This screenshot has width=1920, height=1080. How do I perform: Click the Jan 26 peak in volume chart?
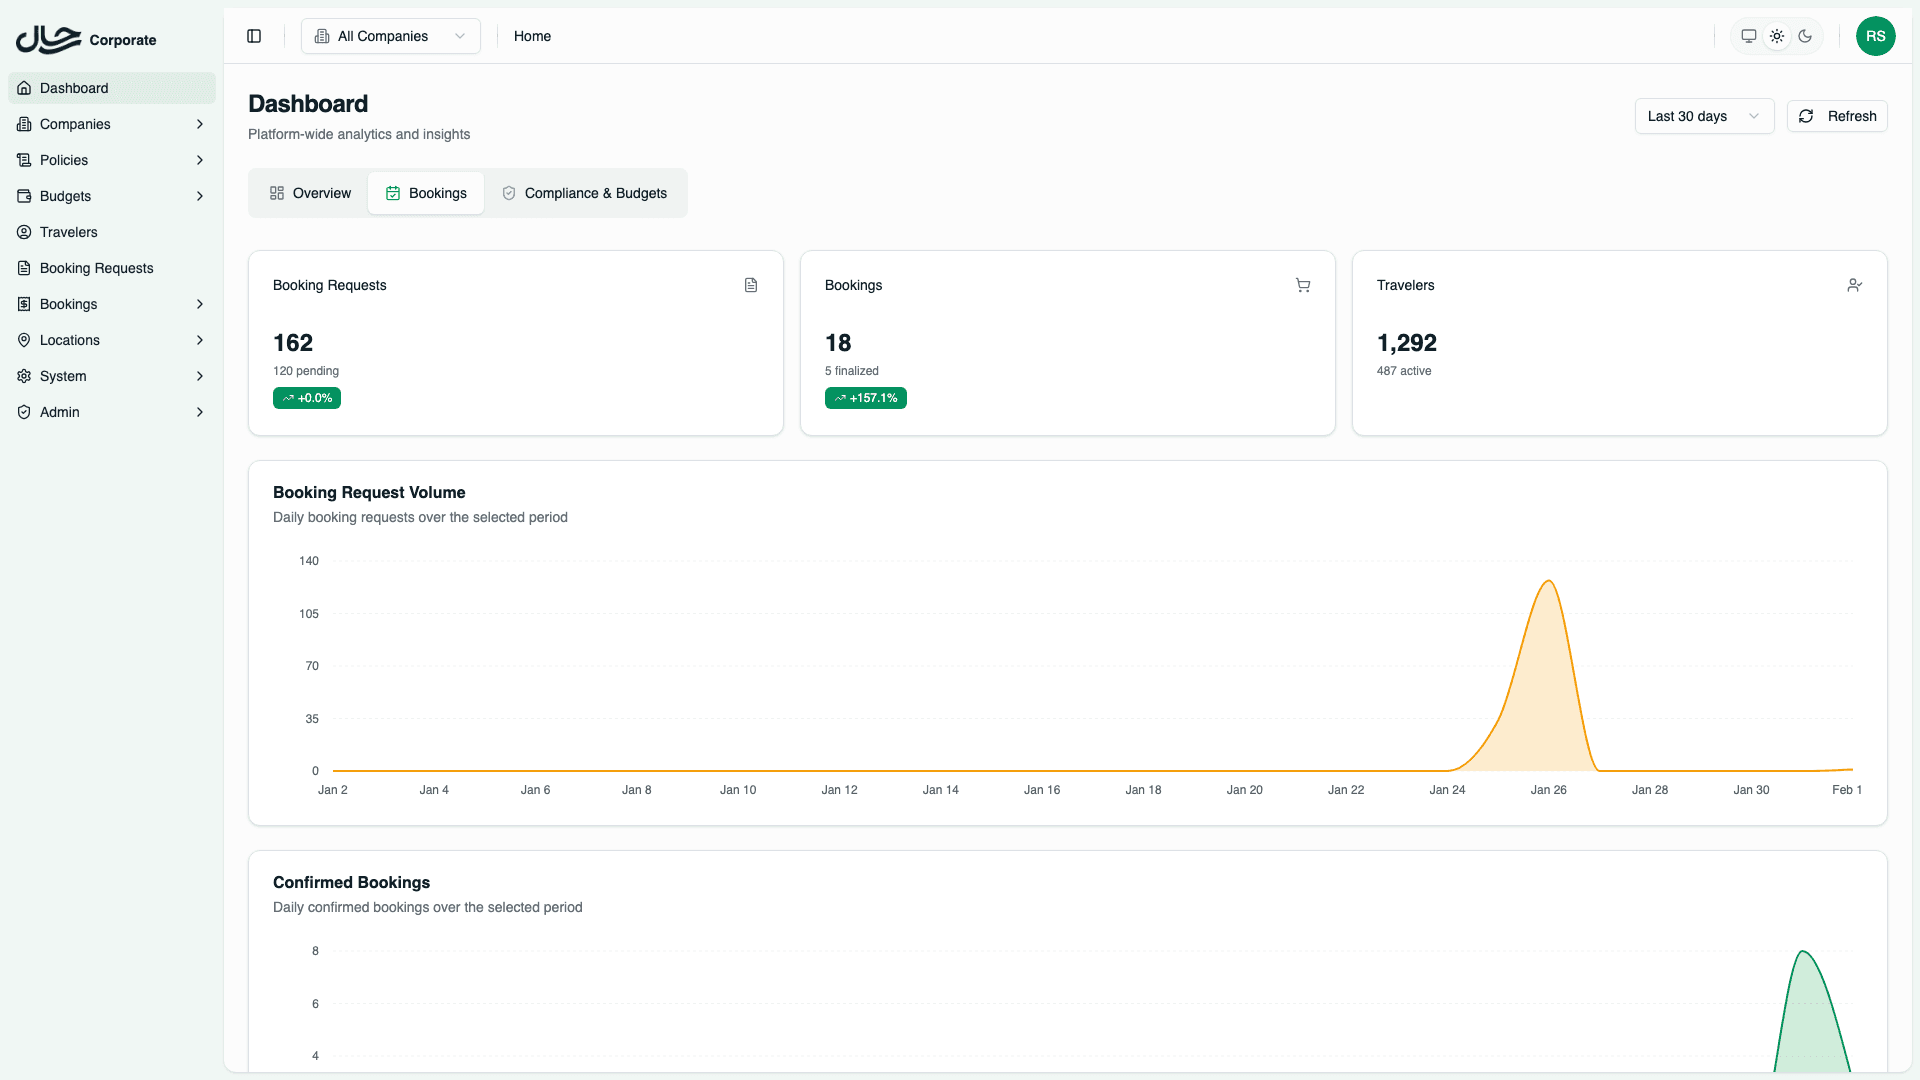1548,582
